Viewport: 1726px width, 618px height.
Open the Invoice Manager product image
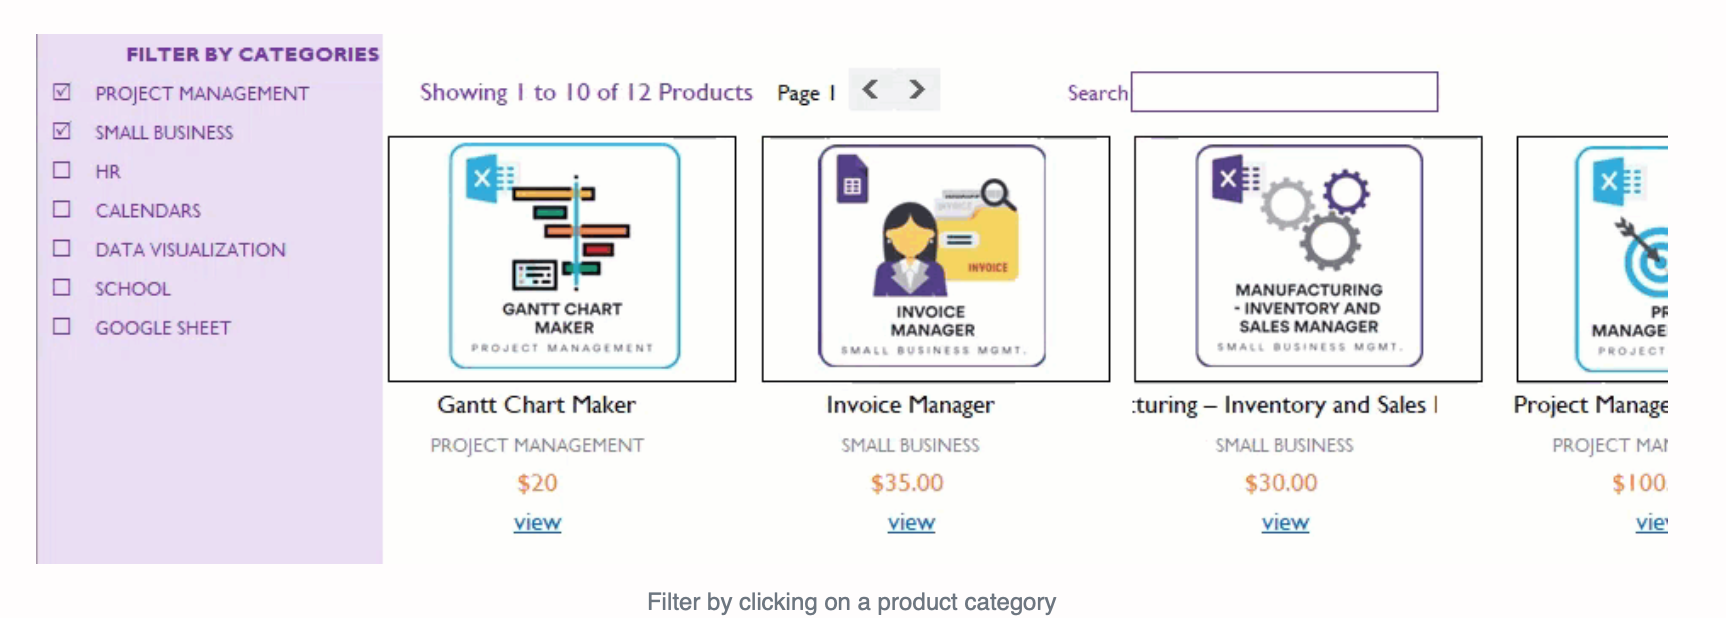click(936, 259)
